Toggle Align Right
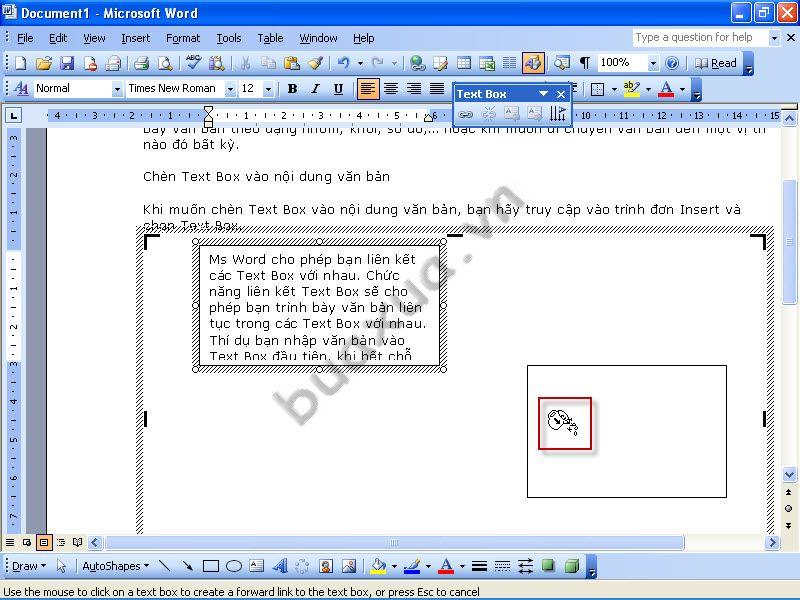The height and width of the screenshot is (600, 800). point(414,89)
